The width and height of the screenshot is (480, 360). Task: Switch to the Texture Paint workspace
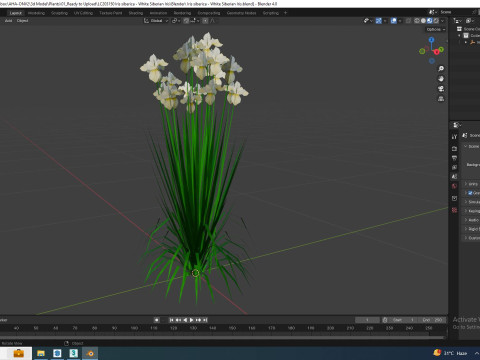coord(111,13)
